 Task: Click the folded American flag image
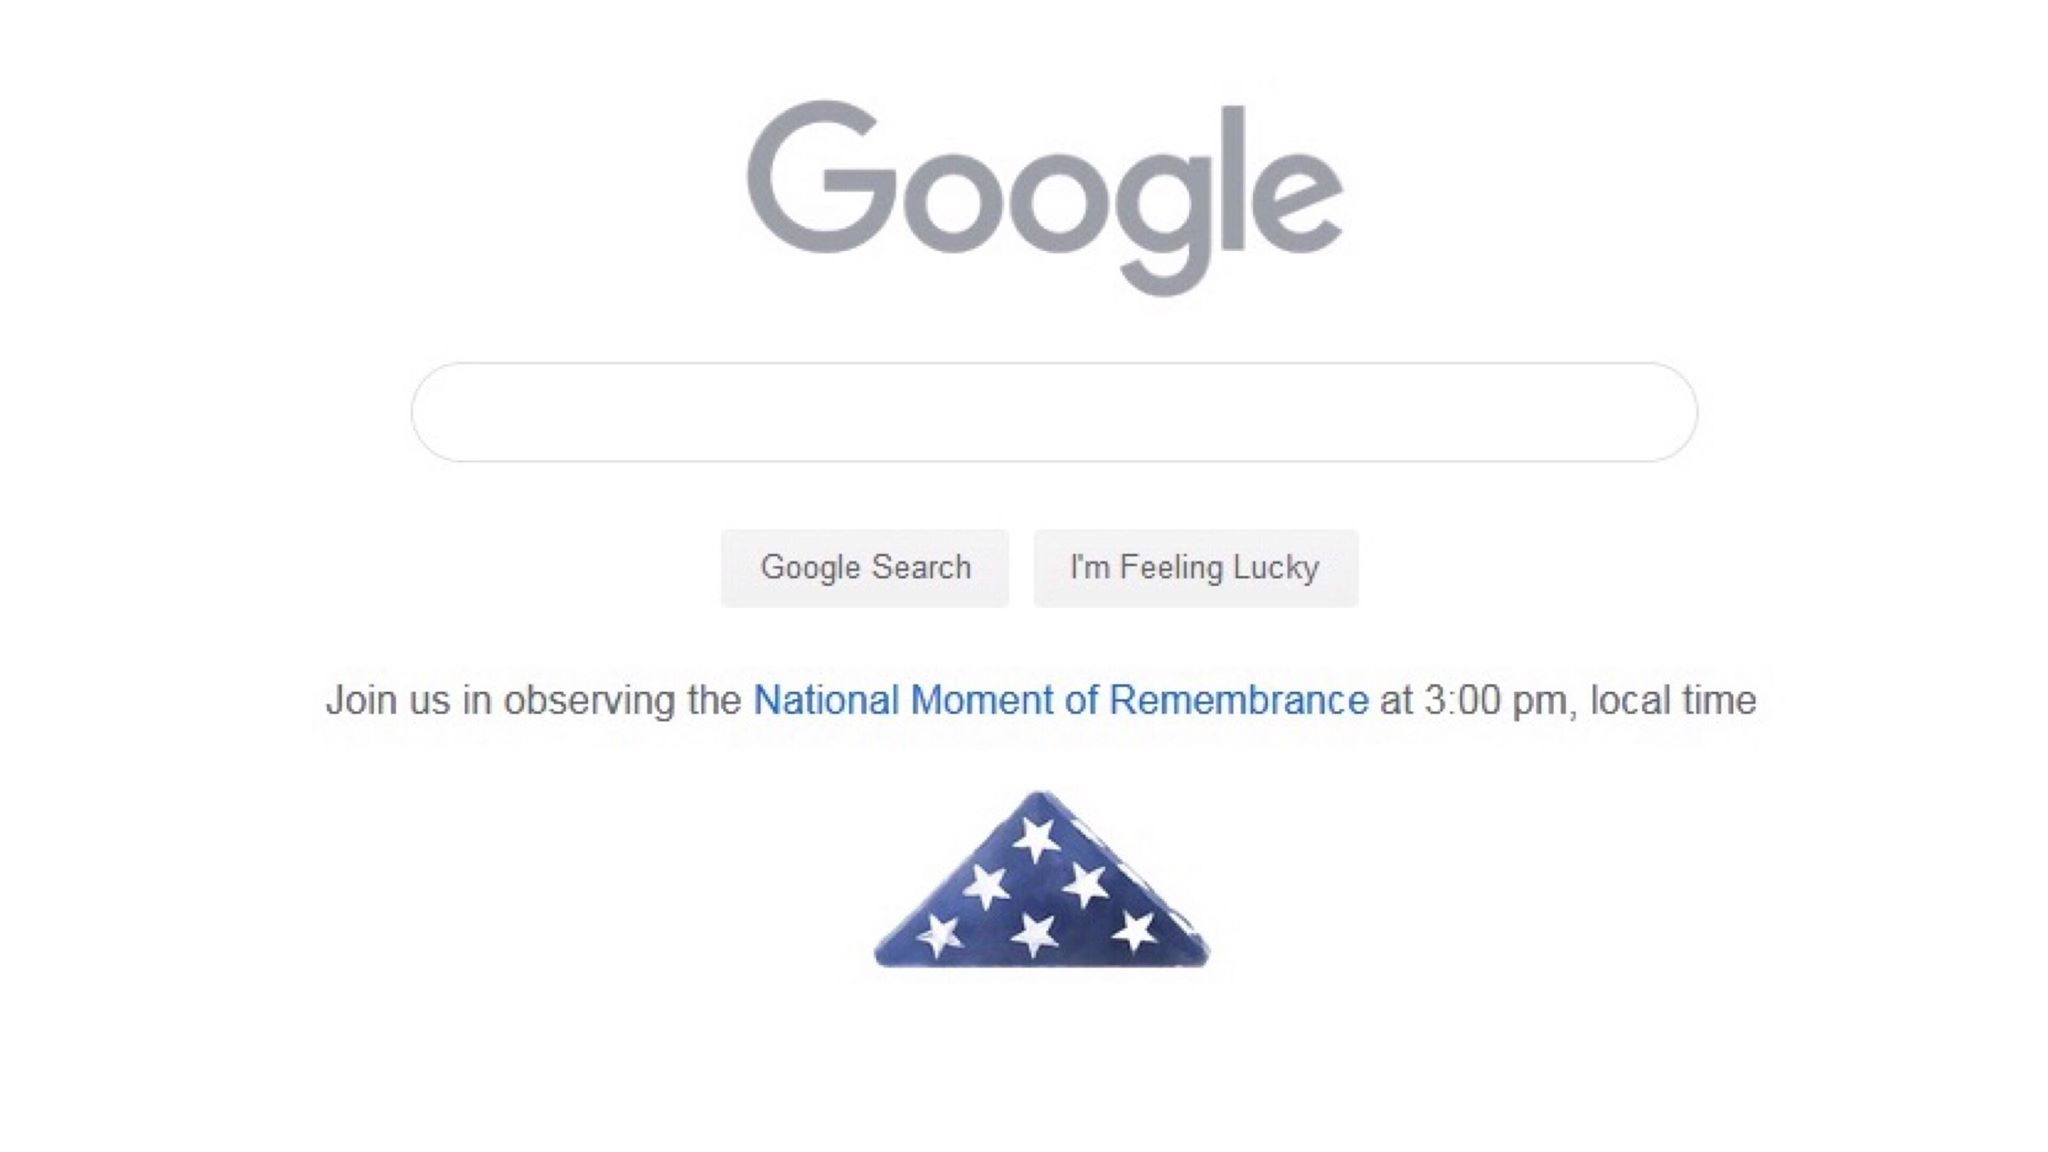(x=1041, y=884)
